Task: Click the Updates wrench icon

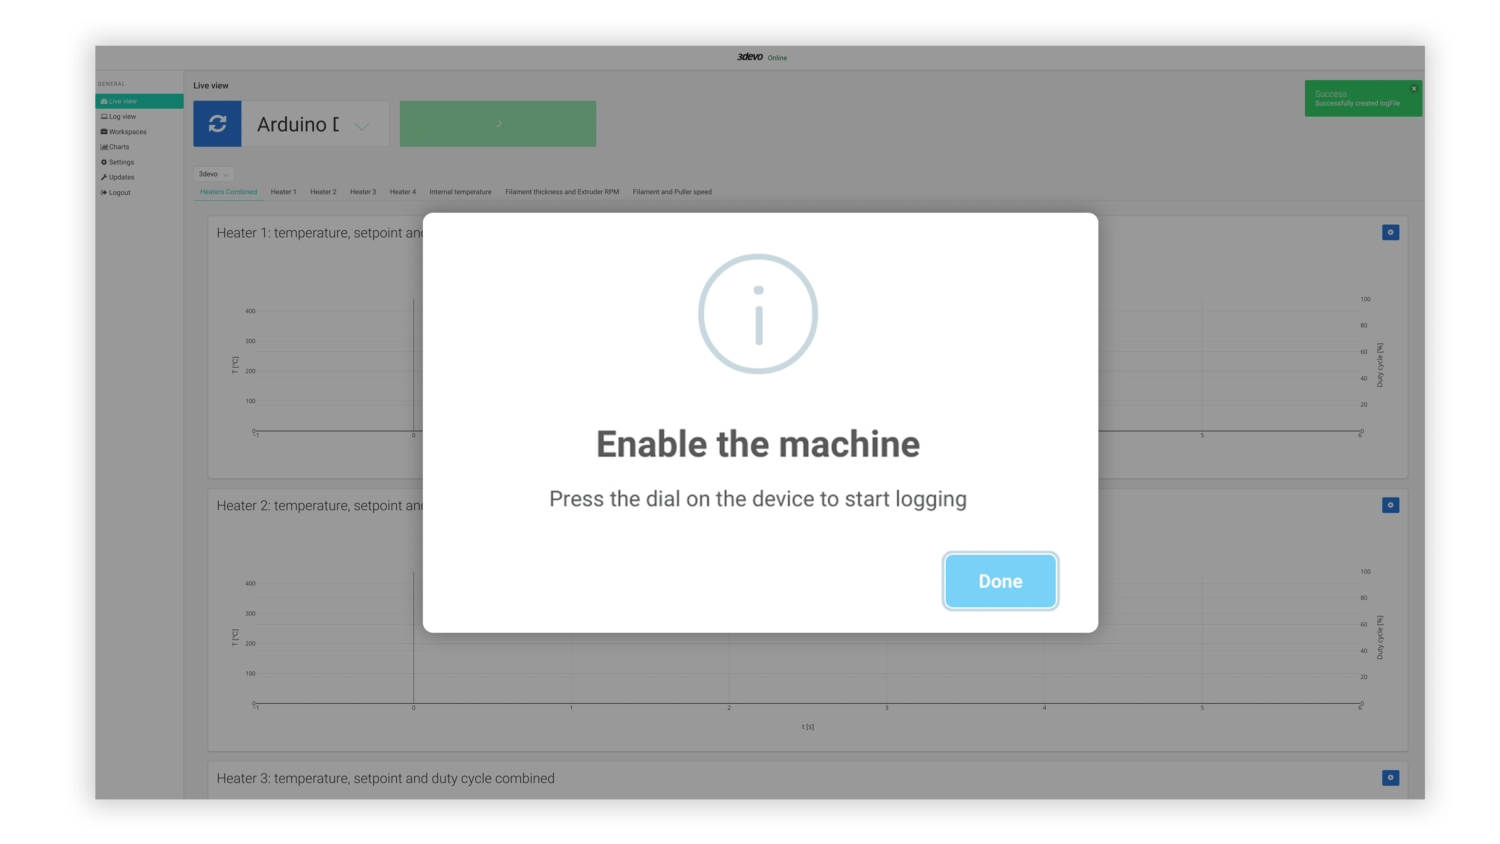Action: [x=104, y=177]
